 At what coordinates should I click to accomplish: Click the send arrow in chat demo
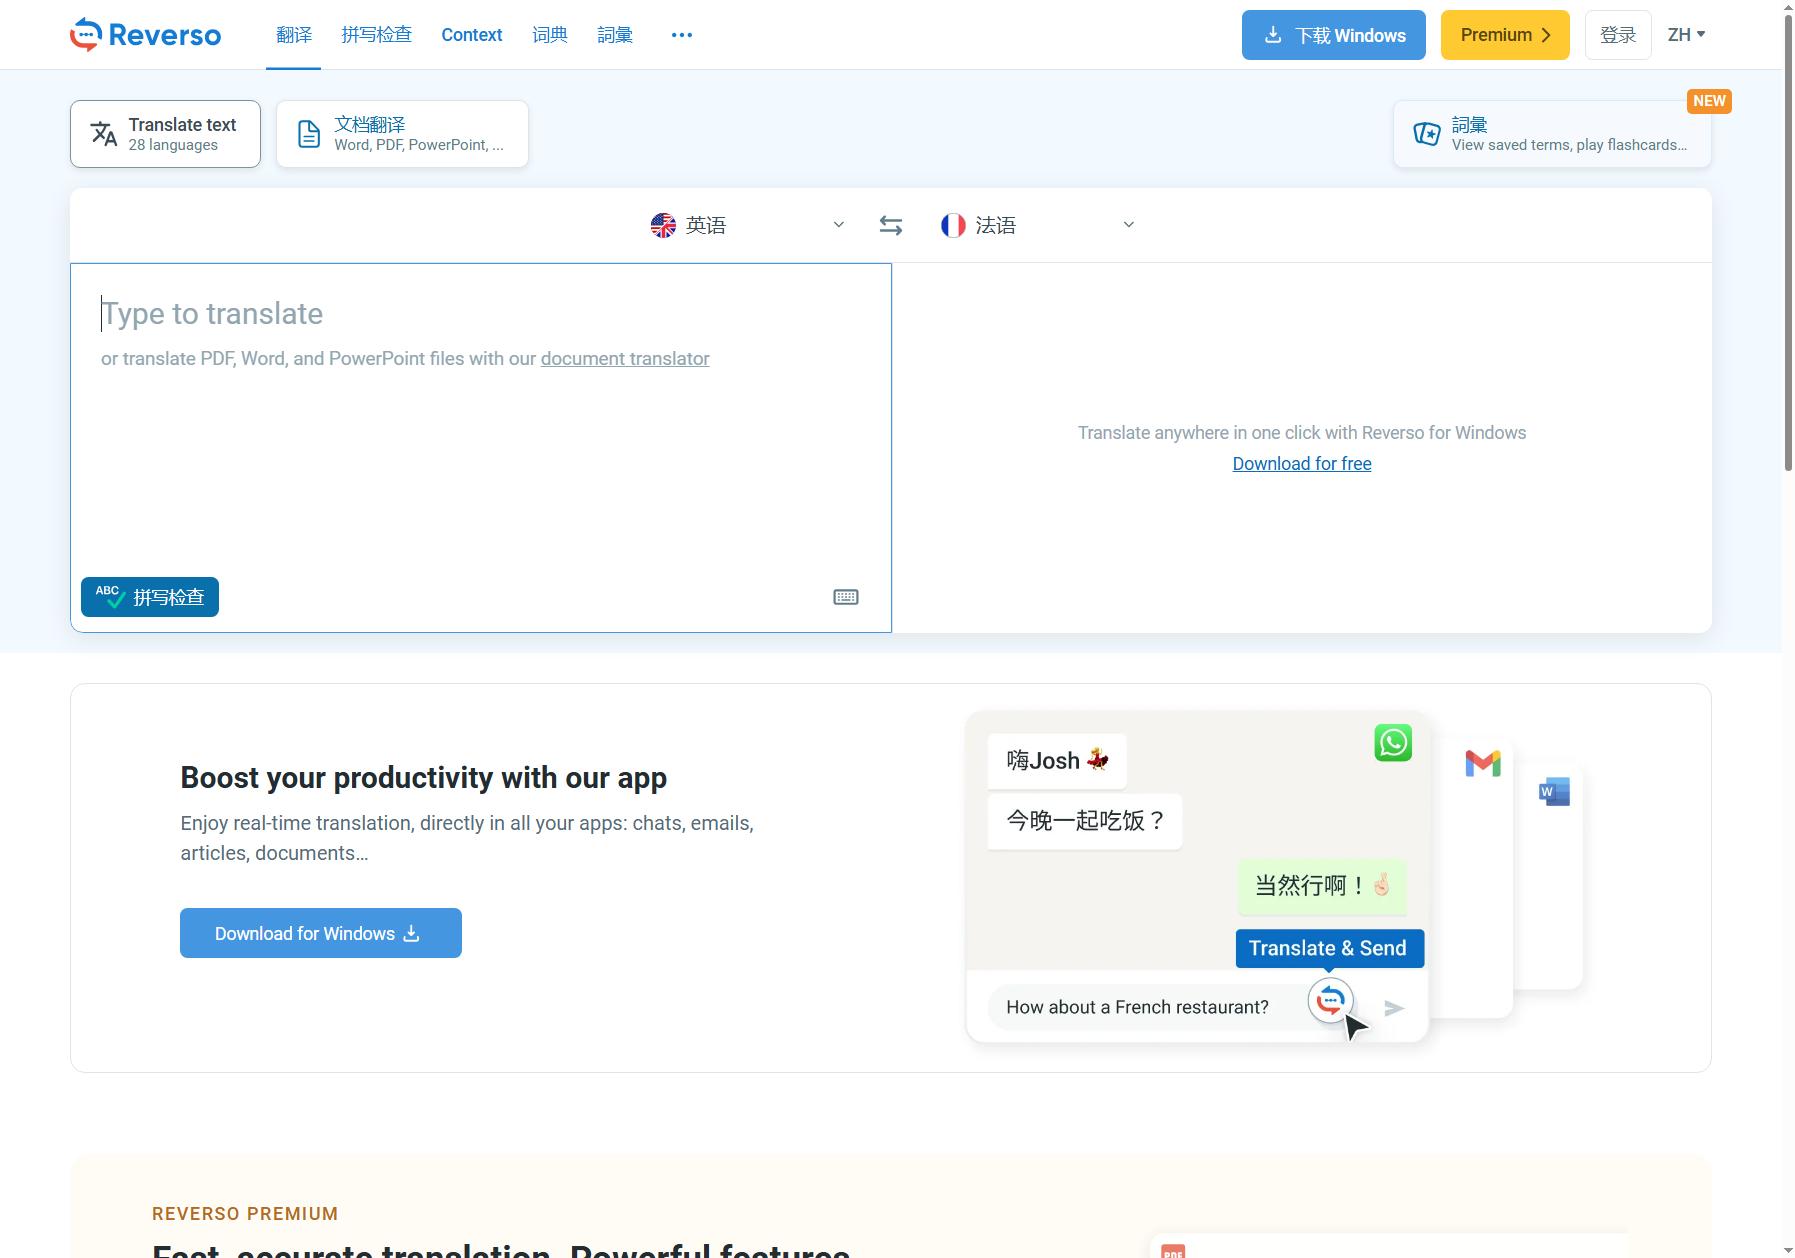1394,1008
